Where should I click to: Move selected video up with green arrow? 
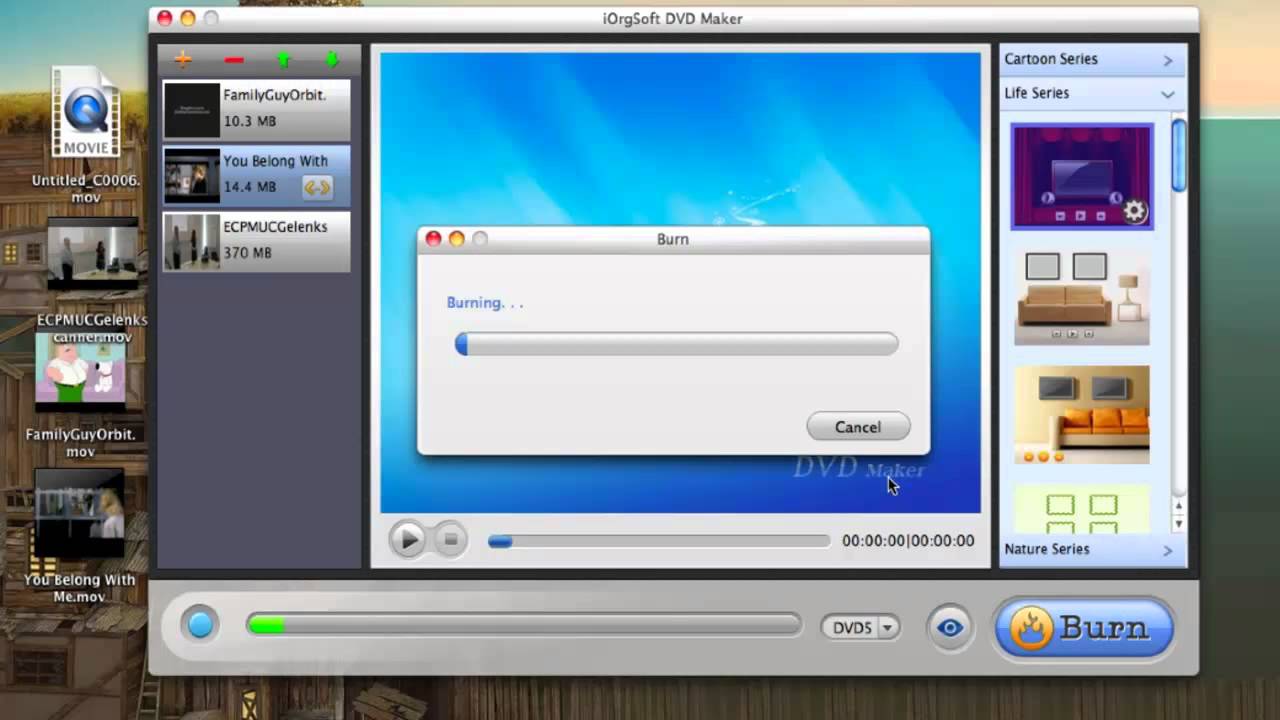pos(284,60)
